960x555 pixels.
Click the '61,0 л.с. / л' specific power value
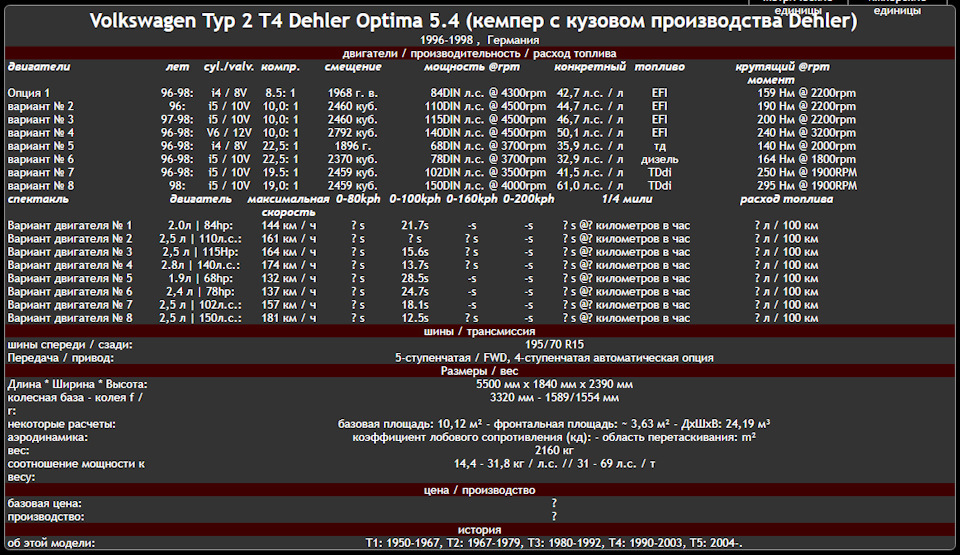590,186
